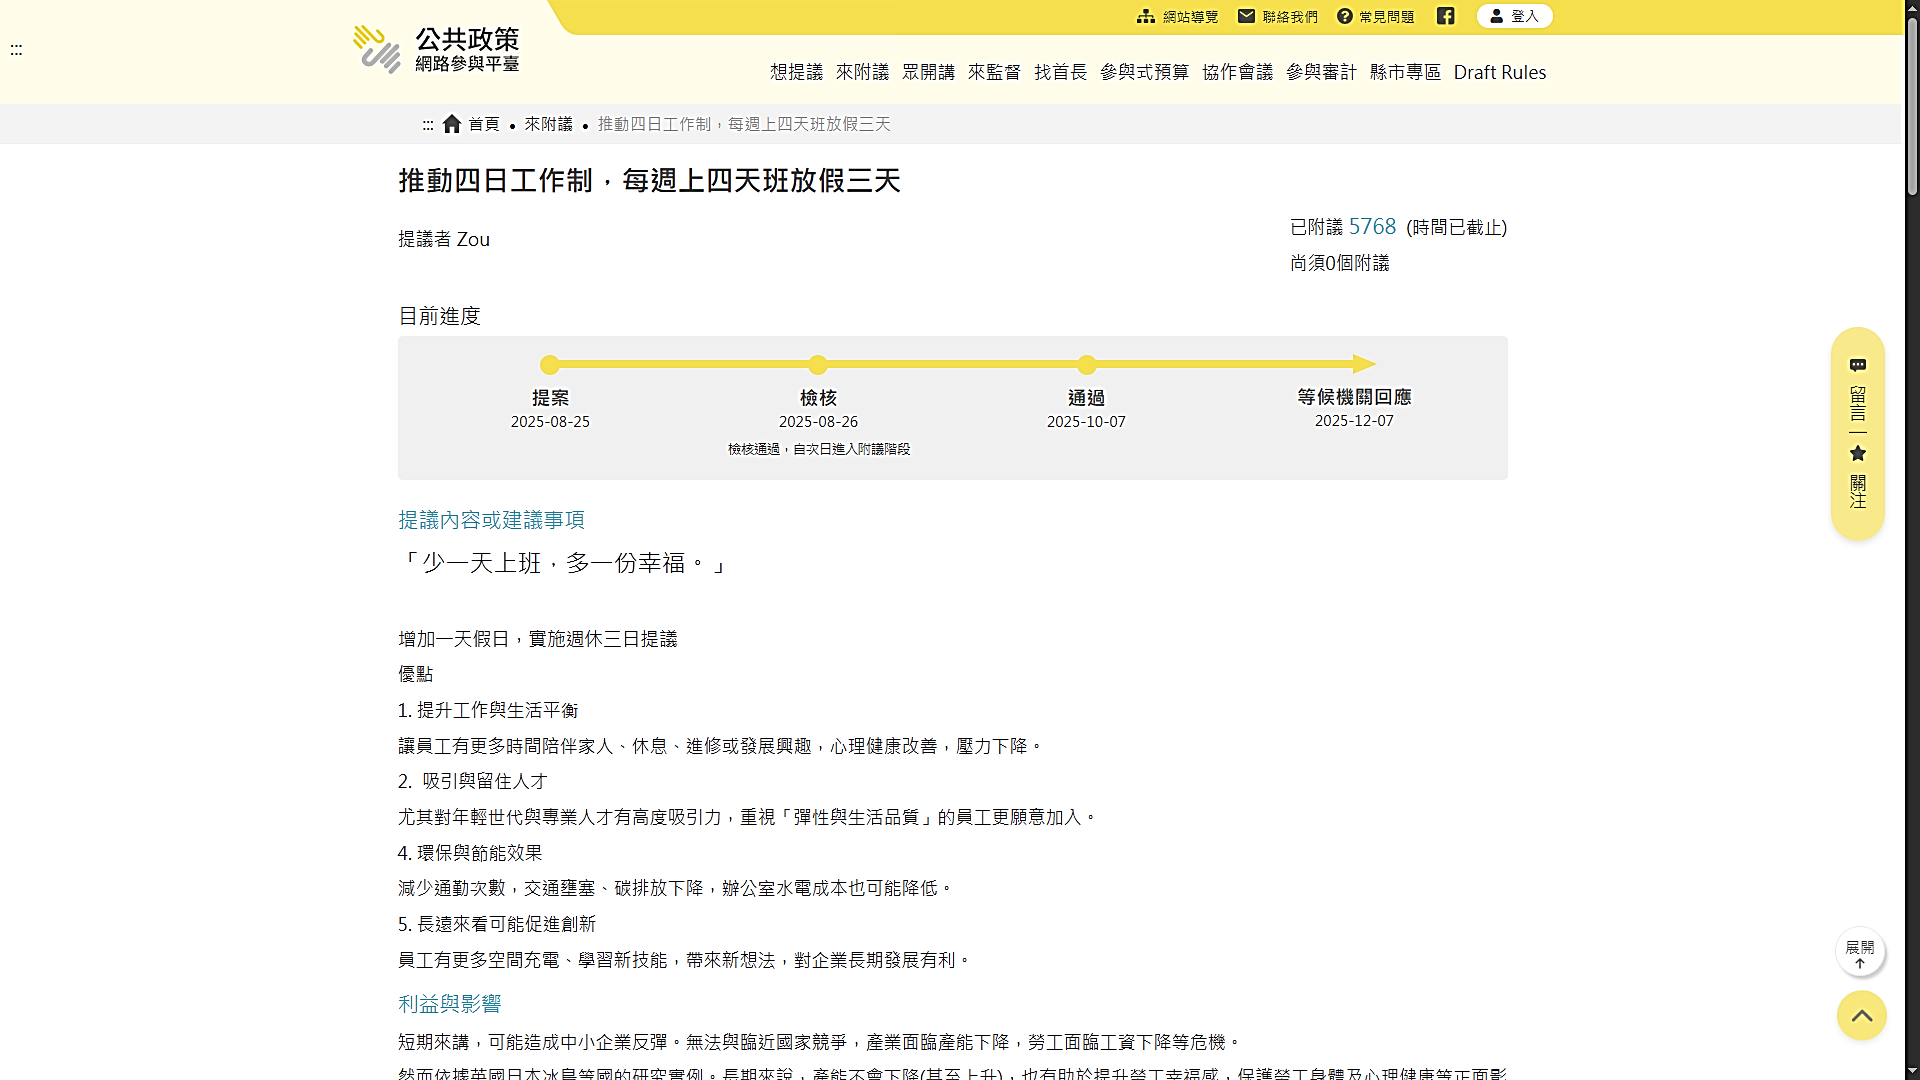The height and width of the screenshot is (1080, 1920).
Task: Open the 留言 comment bubble icon
Action: click(x=1858, y=365)
